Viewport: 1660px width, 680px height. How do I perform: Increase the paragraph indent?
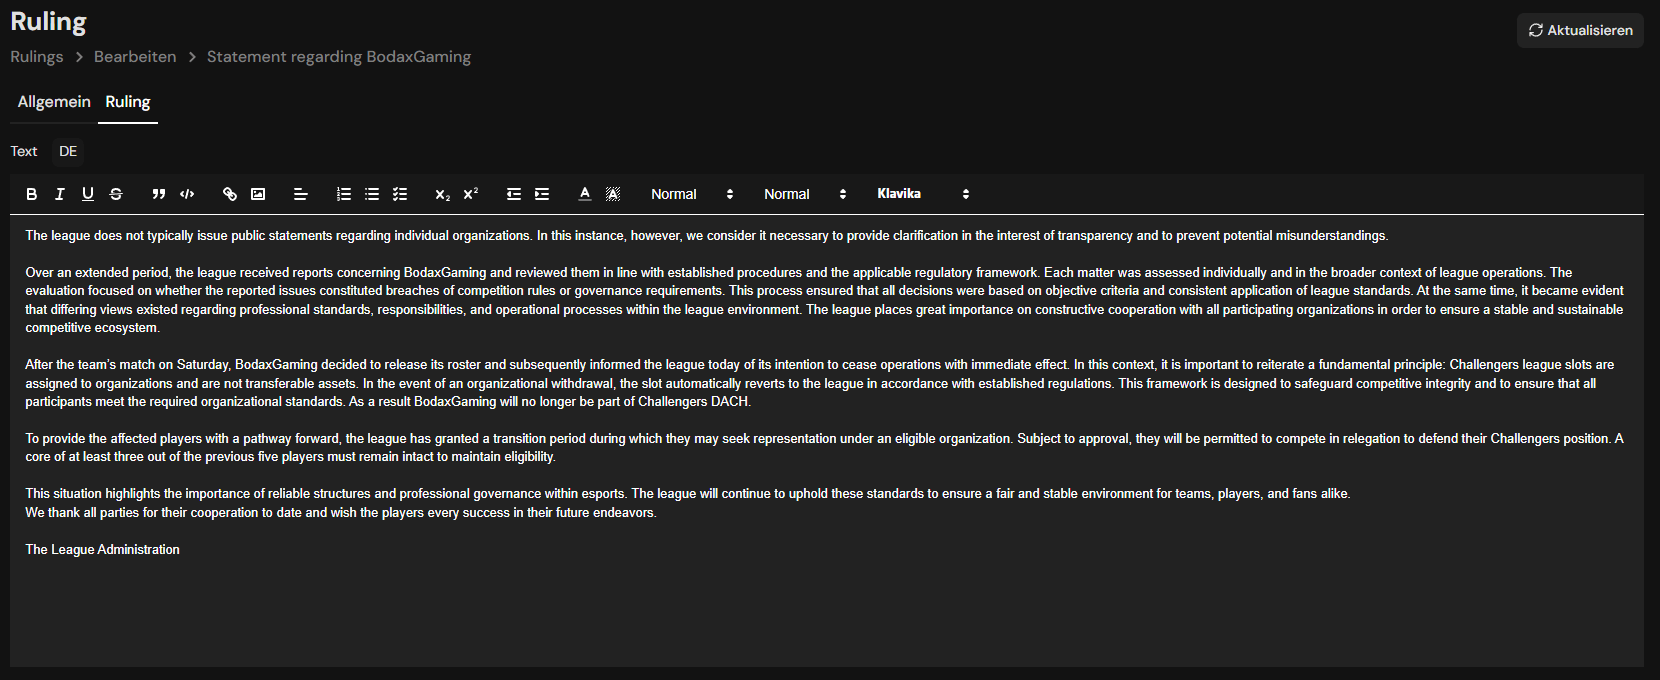coord(542,194)
